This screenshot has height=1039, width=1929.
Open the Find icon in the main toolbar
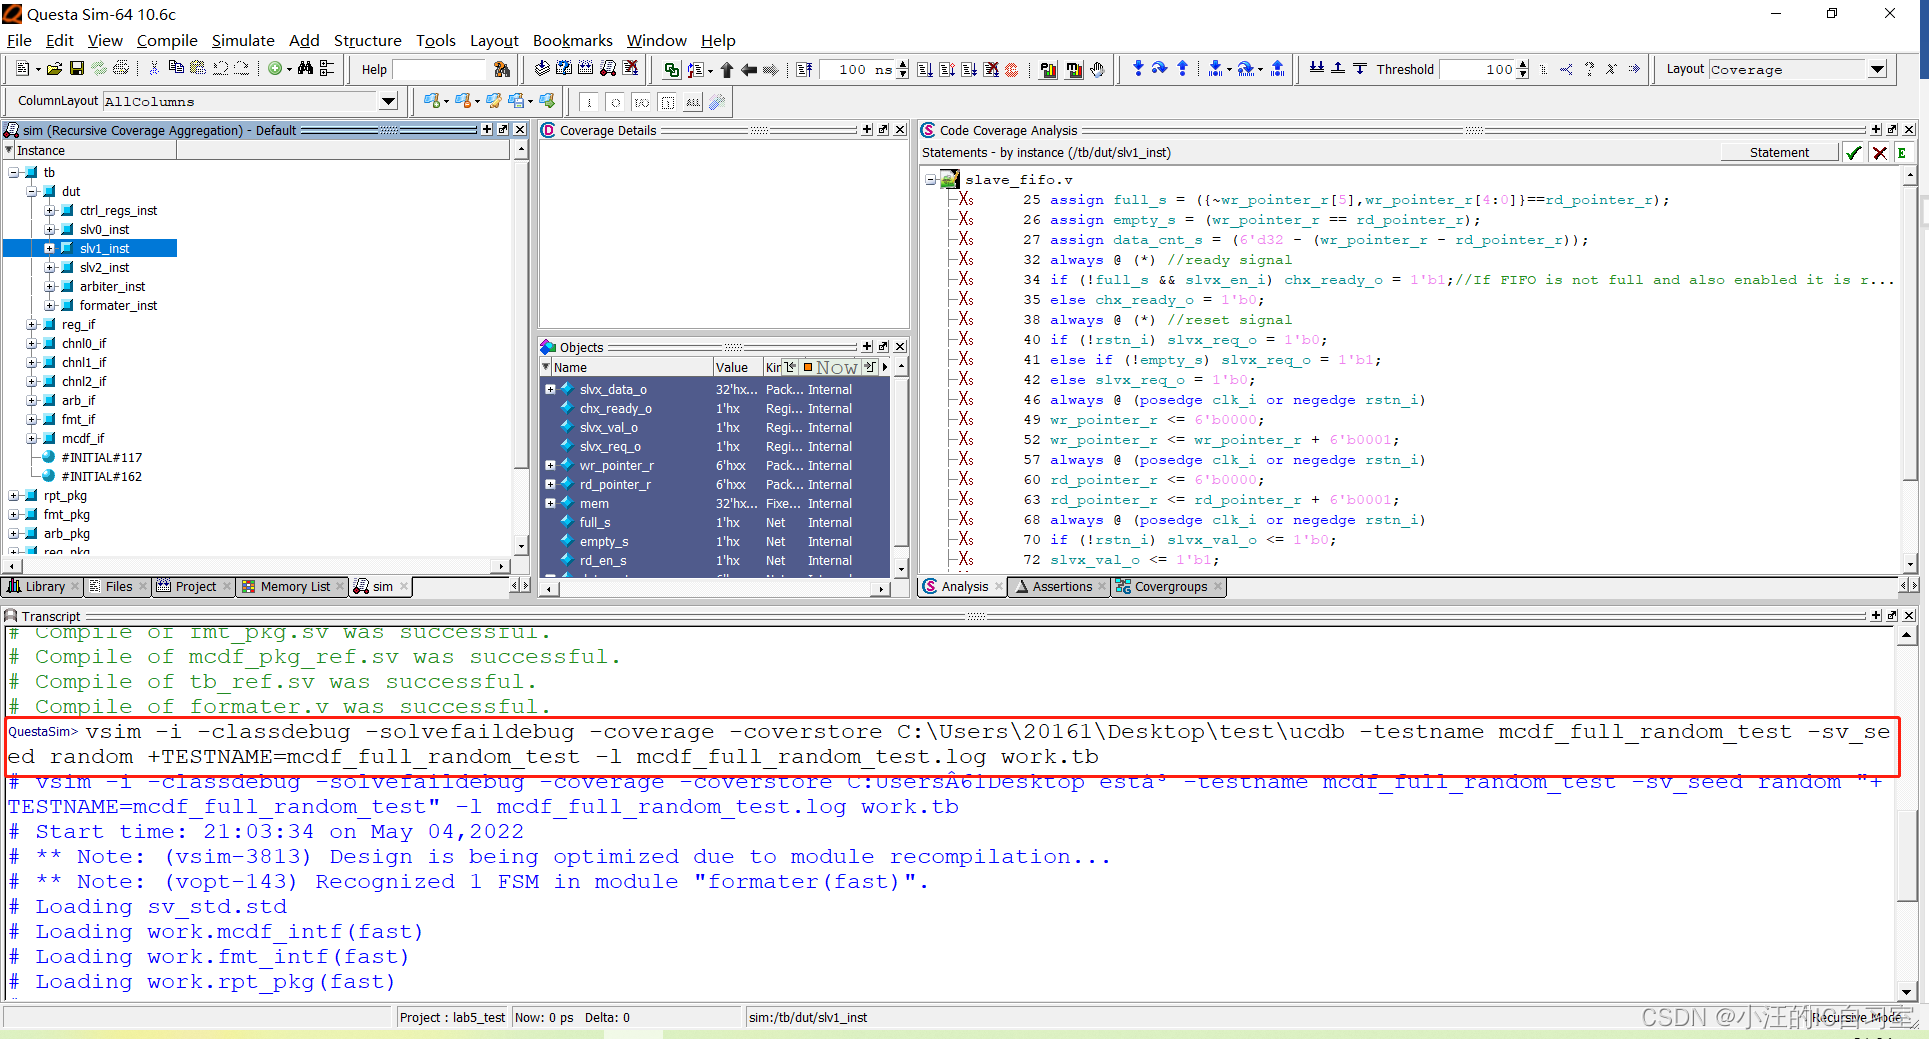tap(305, 68)
